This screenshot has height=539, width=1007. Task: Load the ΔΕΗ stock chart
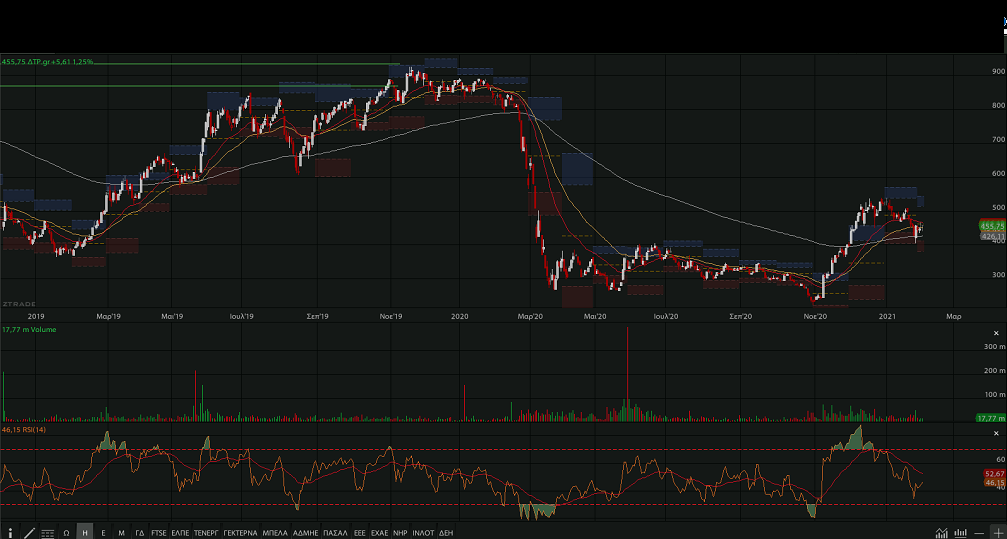pyautogui.click(x=446, y=532)
